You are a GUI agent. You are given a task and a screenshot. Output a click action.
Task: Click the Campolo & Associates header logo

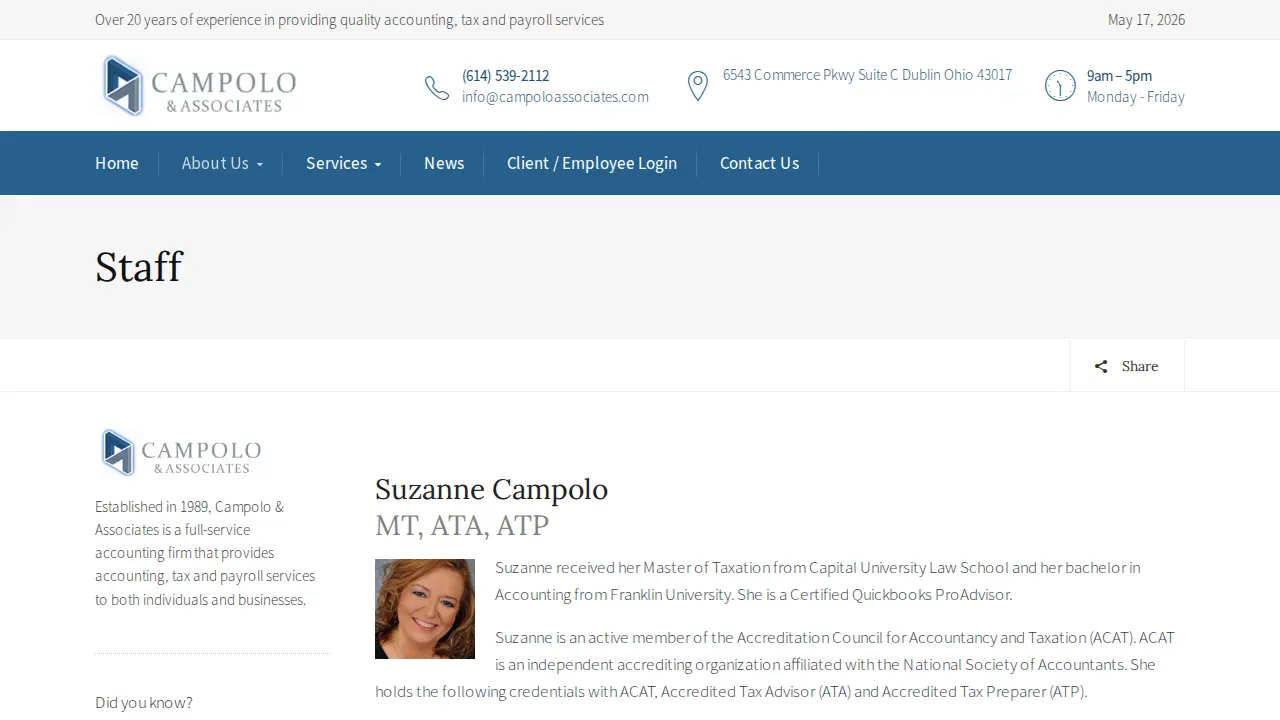click(x=198, y=86)
